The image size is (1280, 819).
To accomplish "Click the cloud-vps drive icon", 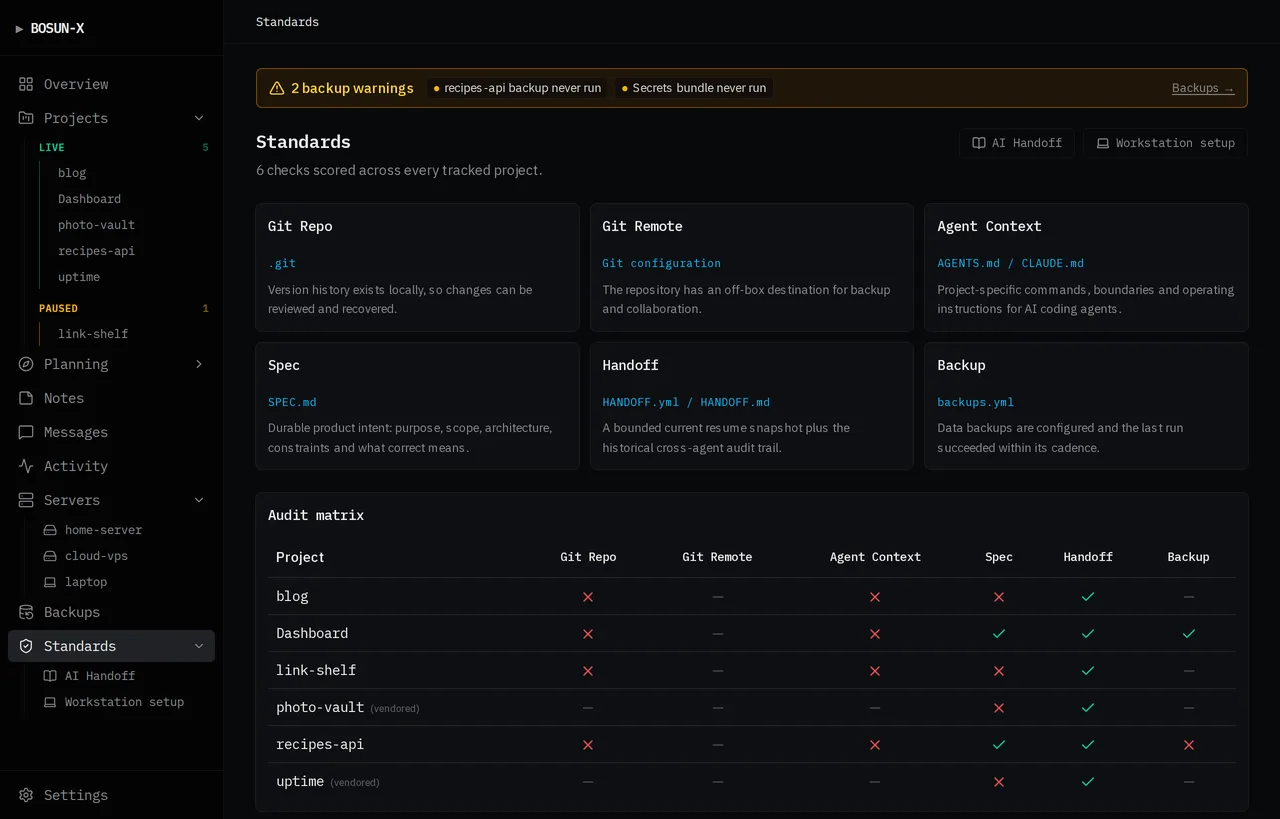I will 50,556.
